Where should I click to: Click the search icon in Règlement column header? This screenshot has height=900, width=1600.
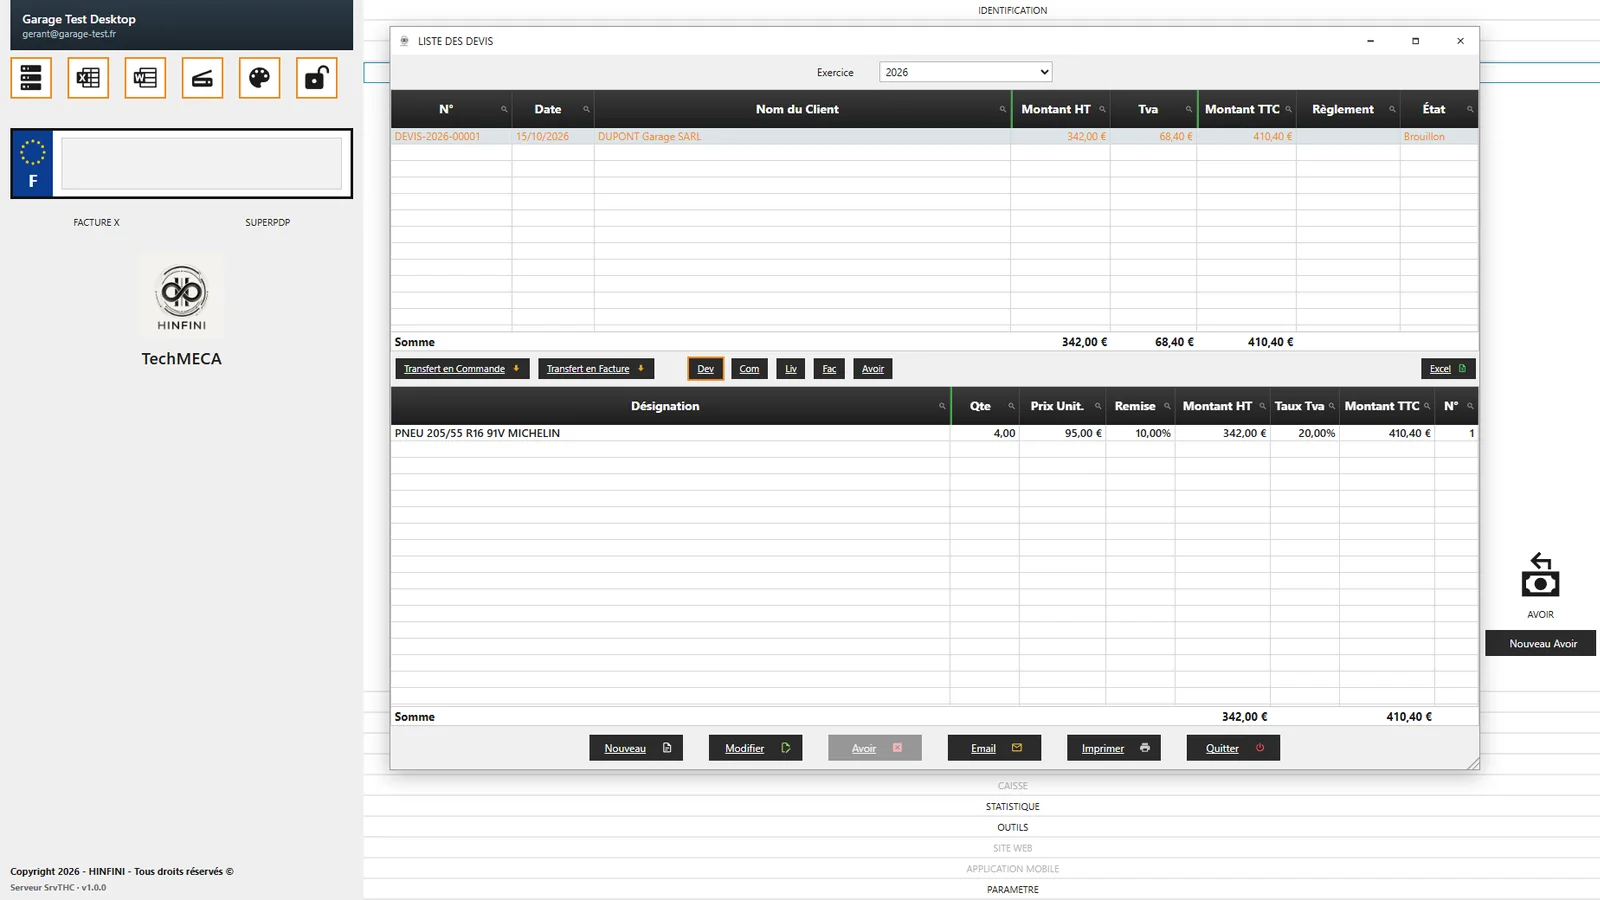tap(1392, 110)
